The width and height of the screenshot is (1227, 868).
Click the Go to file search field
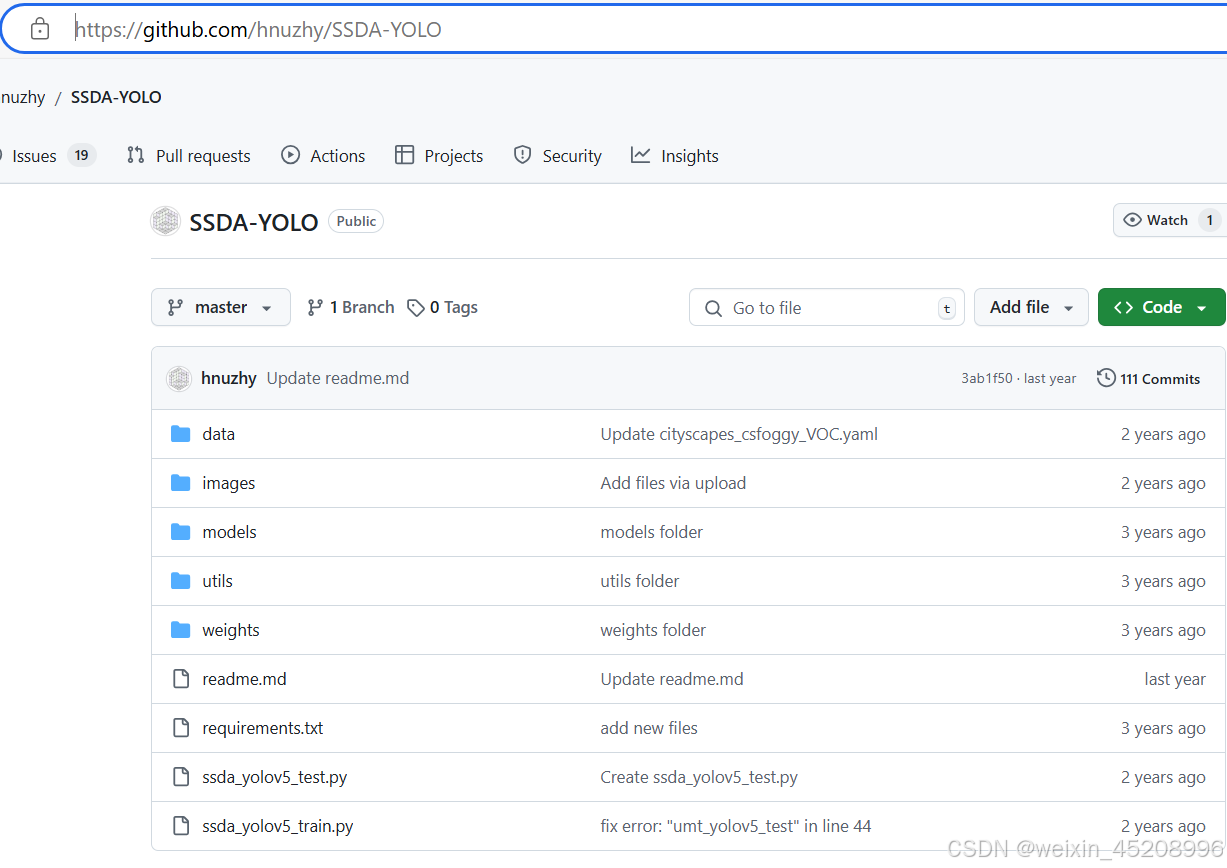coord(827,307)
